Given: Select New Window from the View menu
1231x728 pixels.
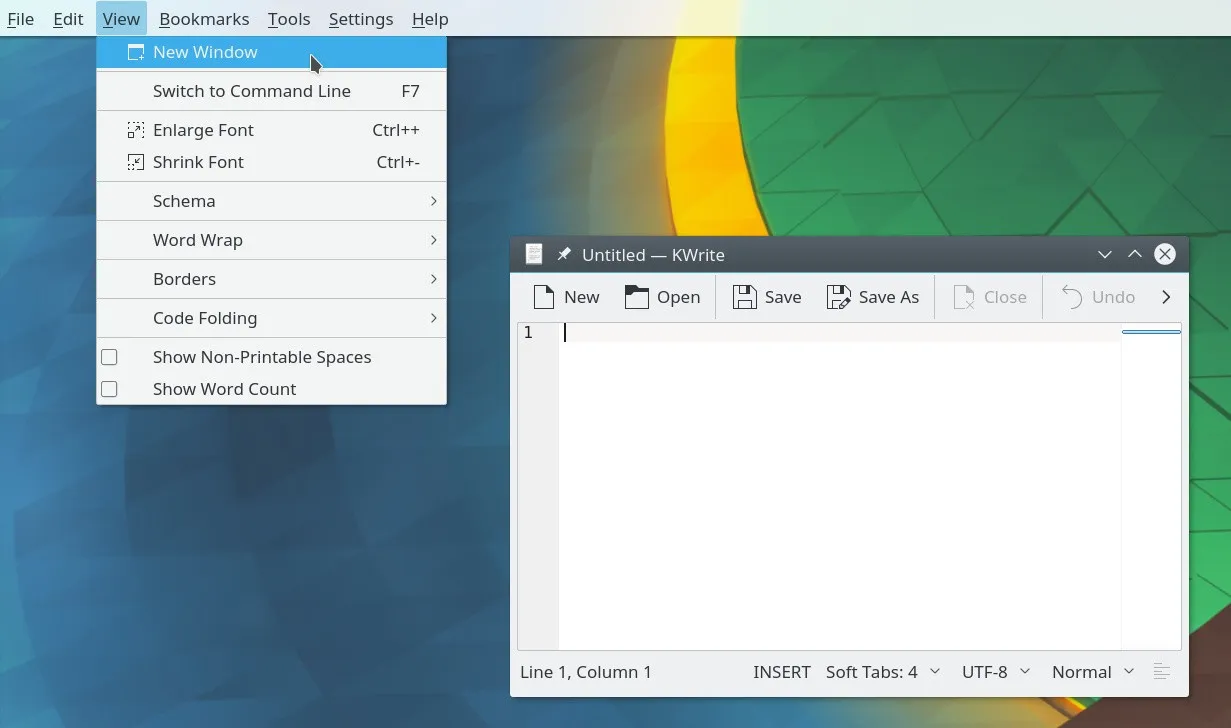Looking at the screenshot, I should click(x=205, y=52).
